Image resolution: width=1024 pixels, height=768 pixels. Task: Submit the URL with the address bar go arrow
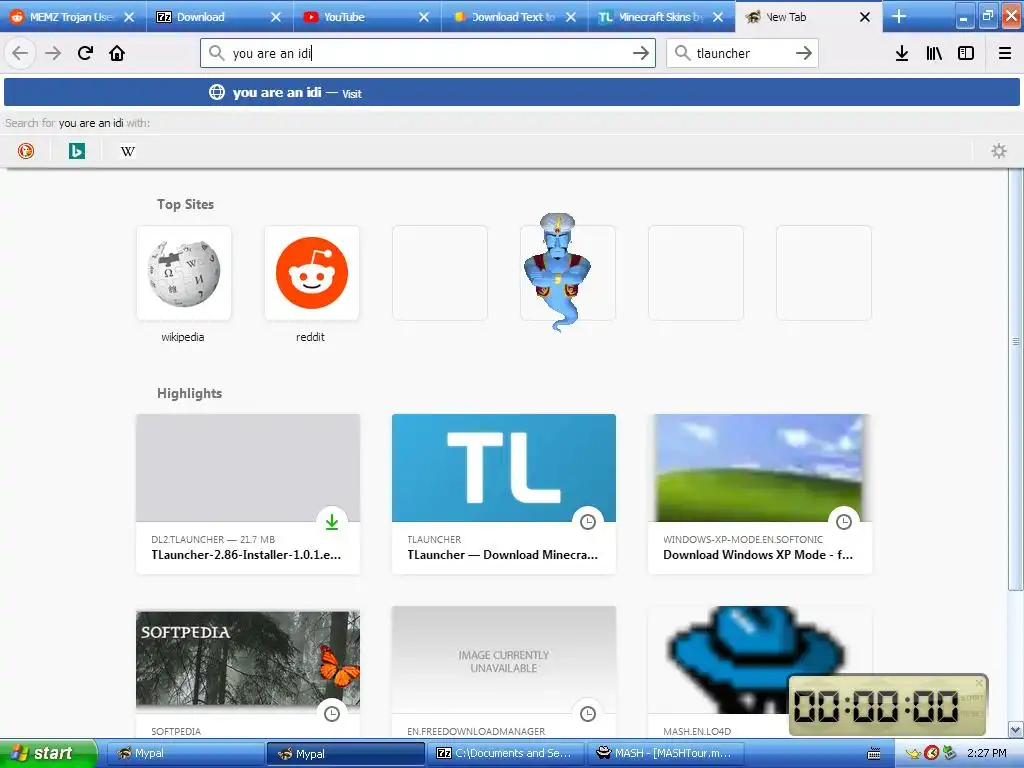(641, 53)
